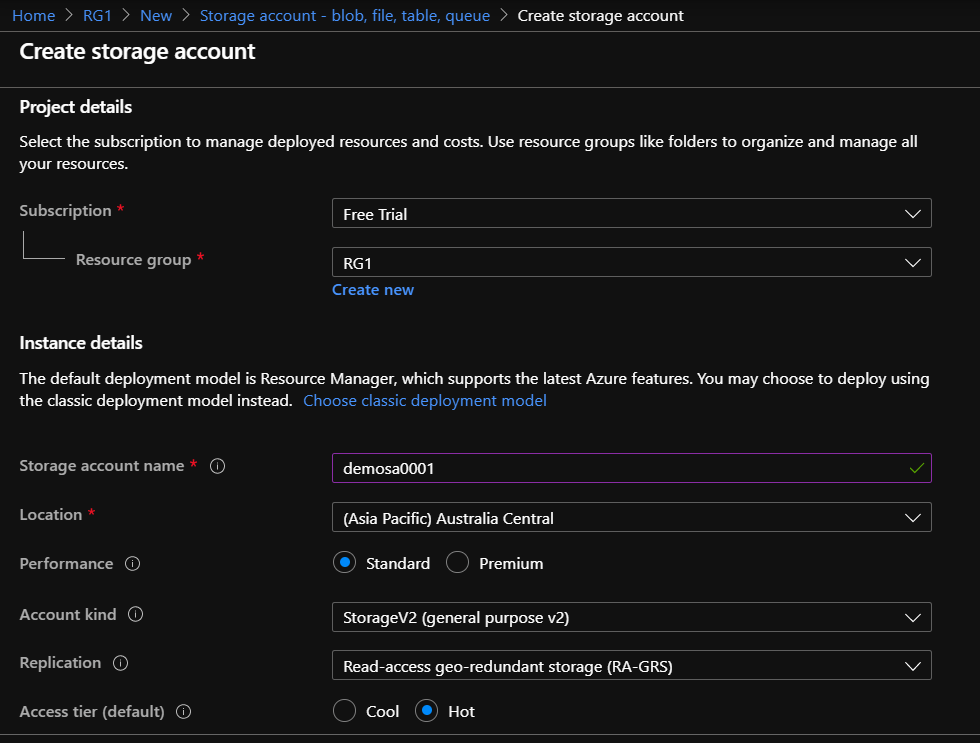Viewport: 980px width, 743px height.
Task: Select Premium performance option
Action: [457, 563]
